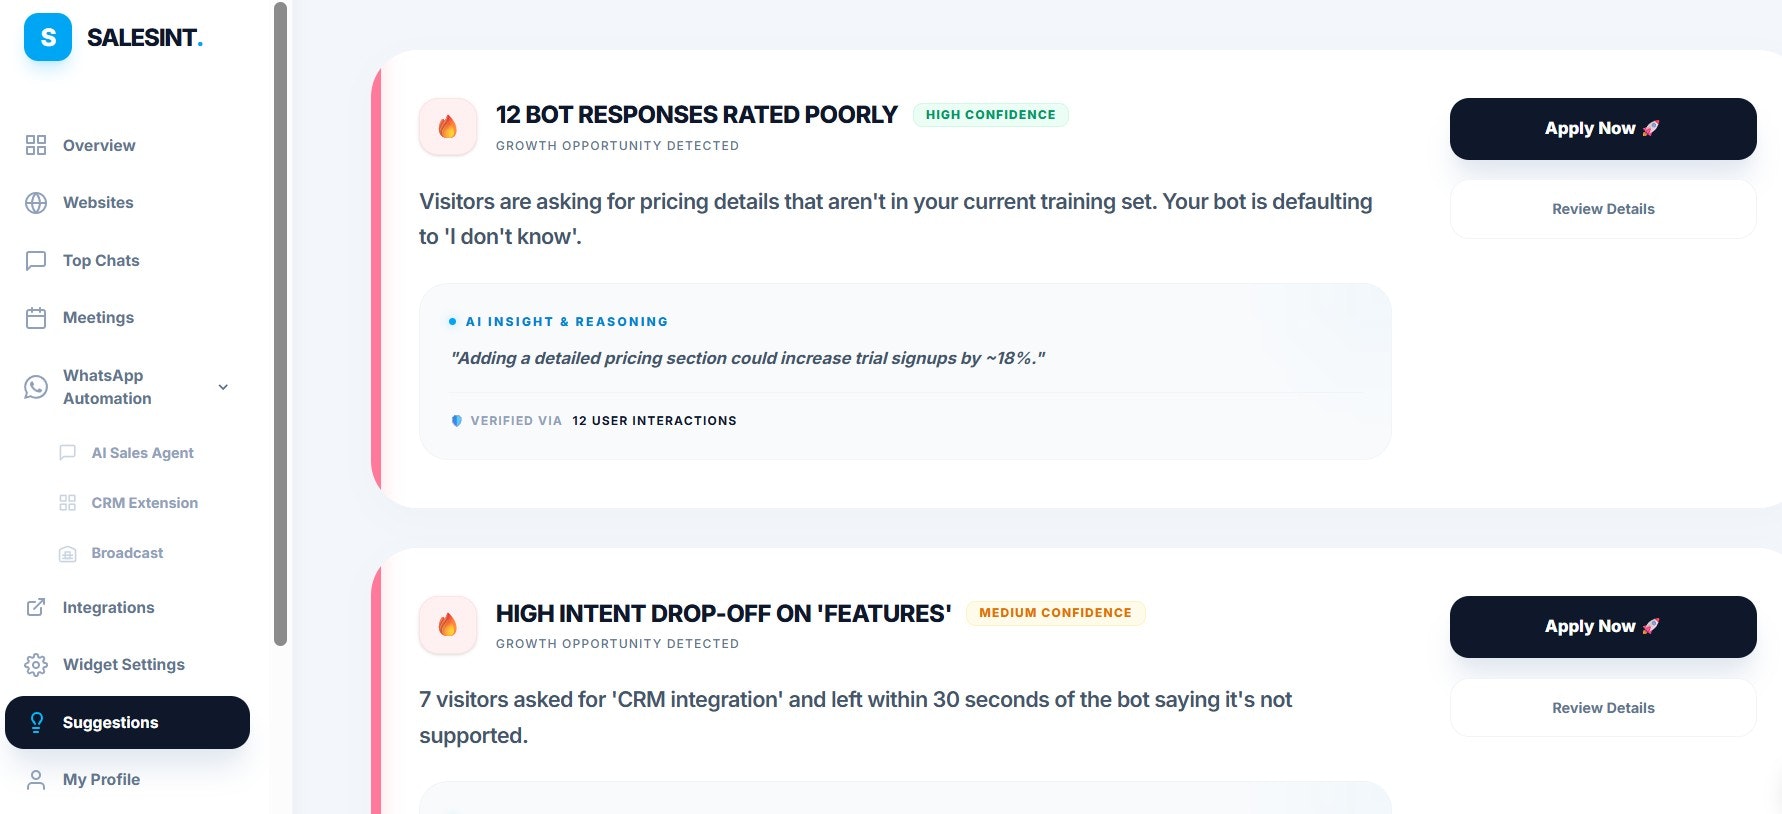Collapse the WhatsApp Automation submenu chevron
The image size is (1782, 814).
pyautogui.click(x=223, y=387)
